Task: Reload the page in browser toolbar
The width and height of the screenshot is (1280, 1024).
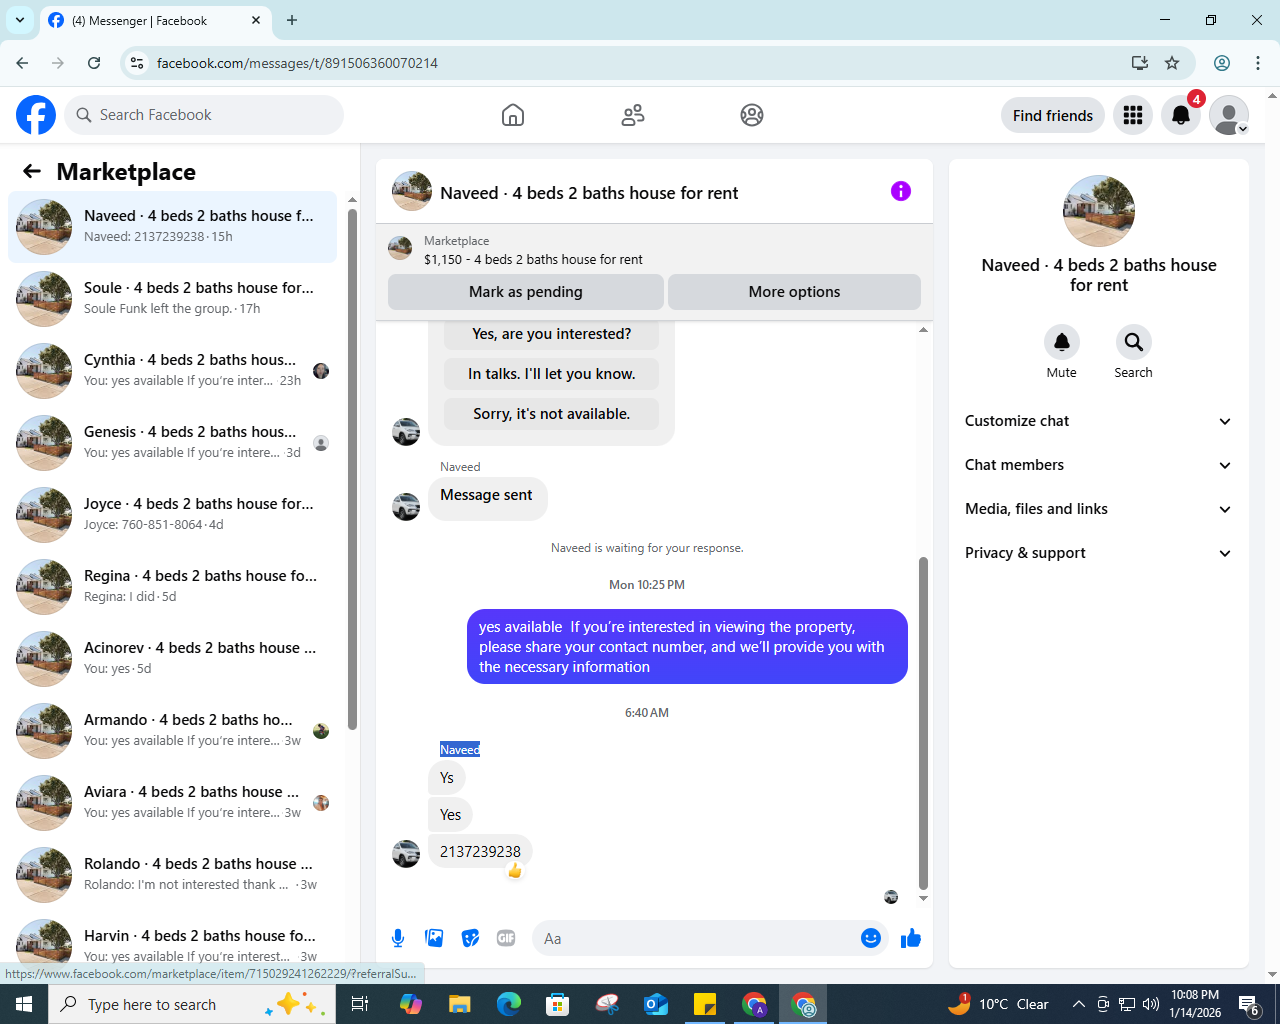Action: (x=94, y=63)
